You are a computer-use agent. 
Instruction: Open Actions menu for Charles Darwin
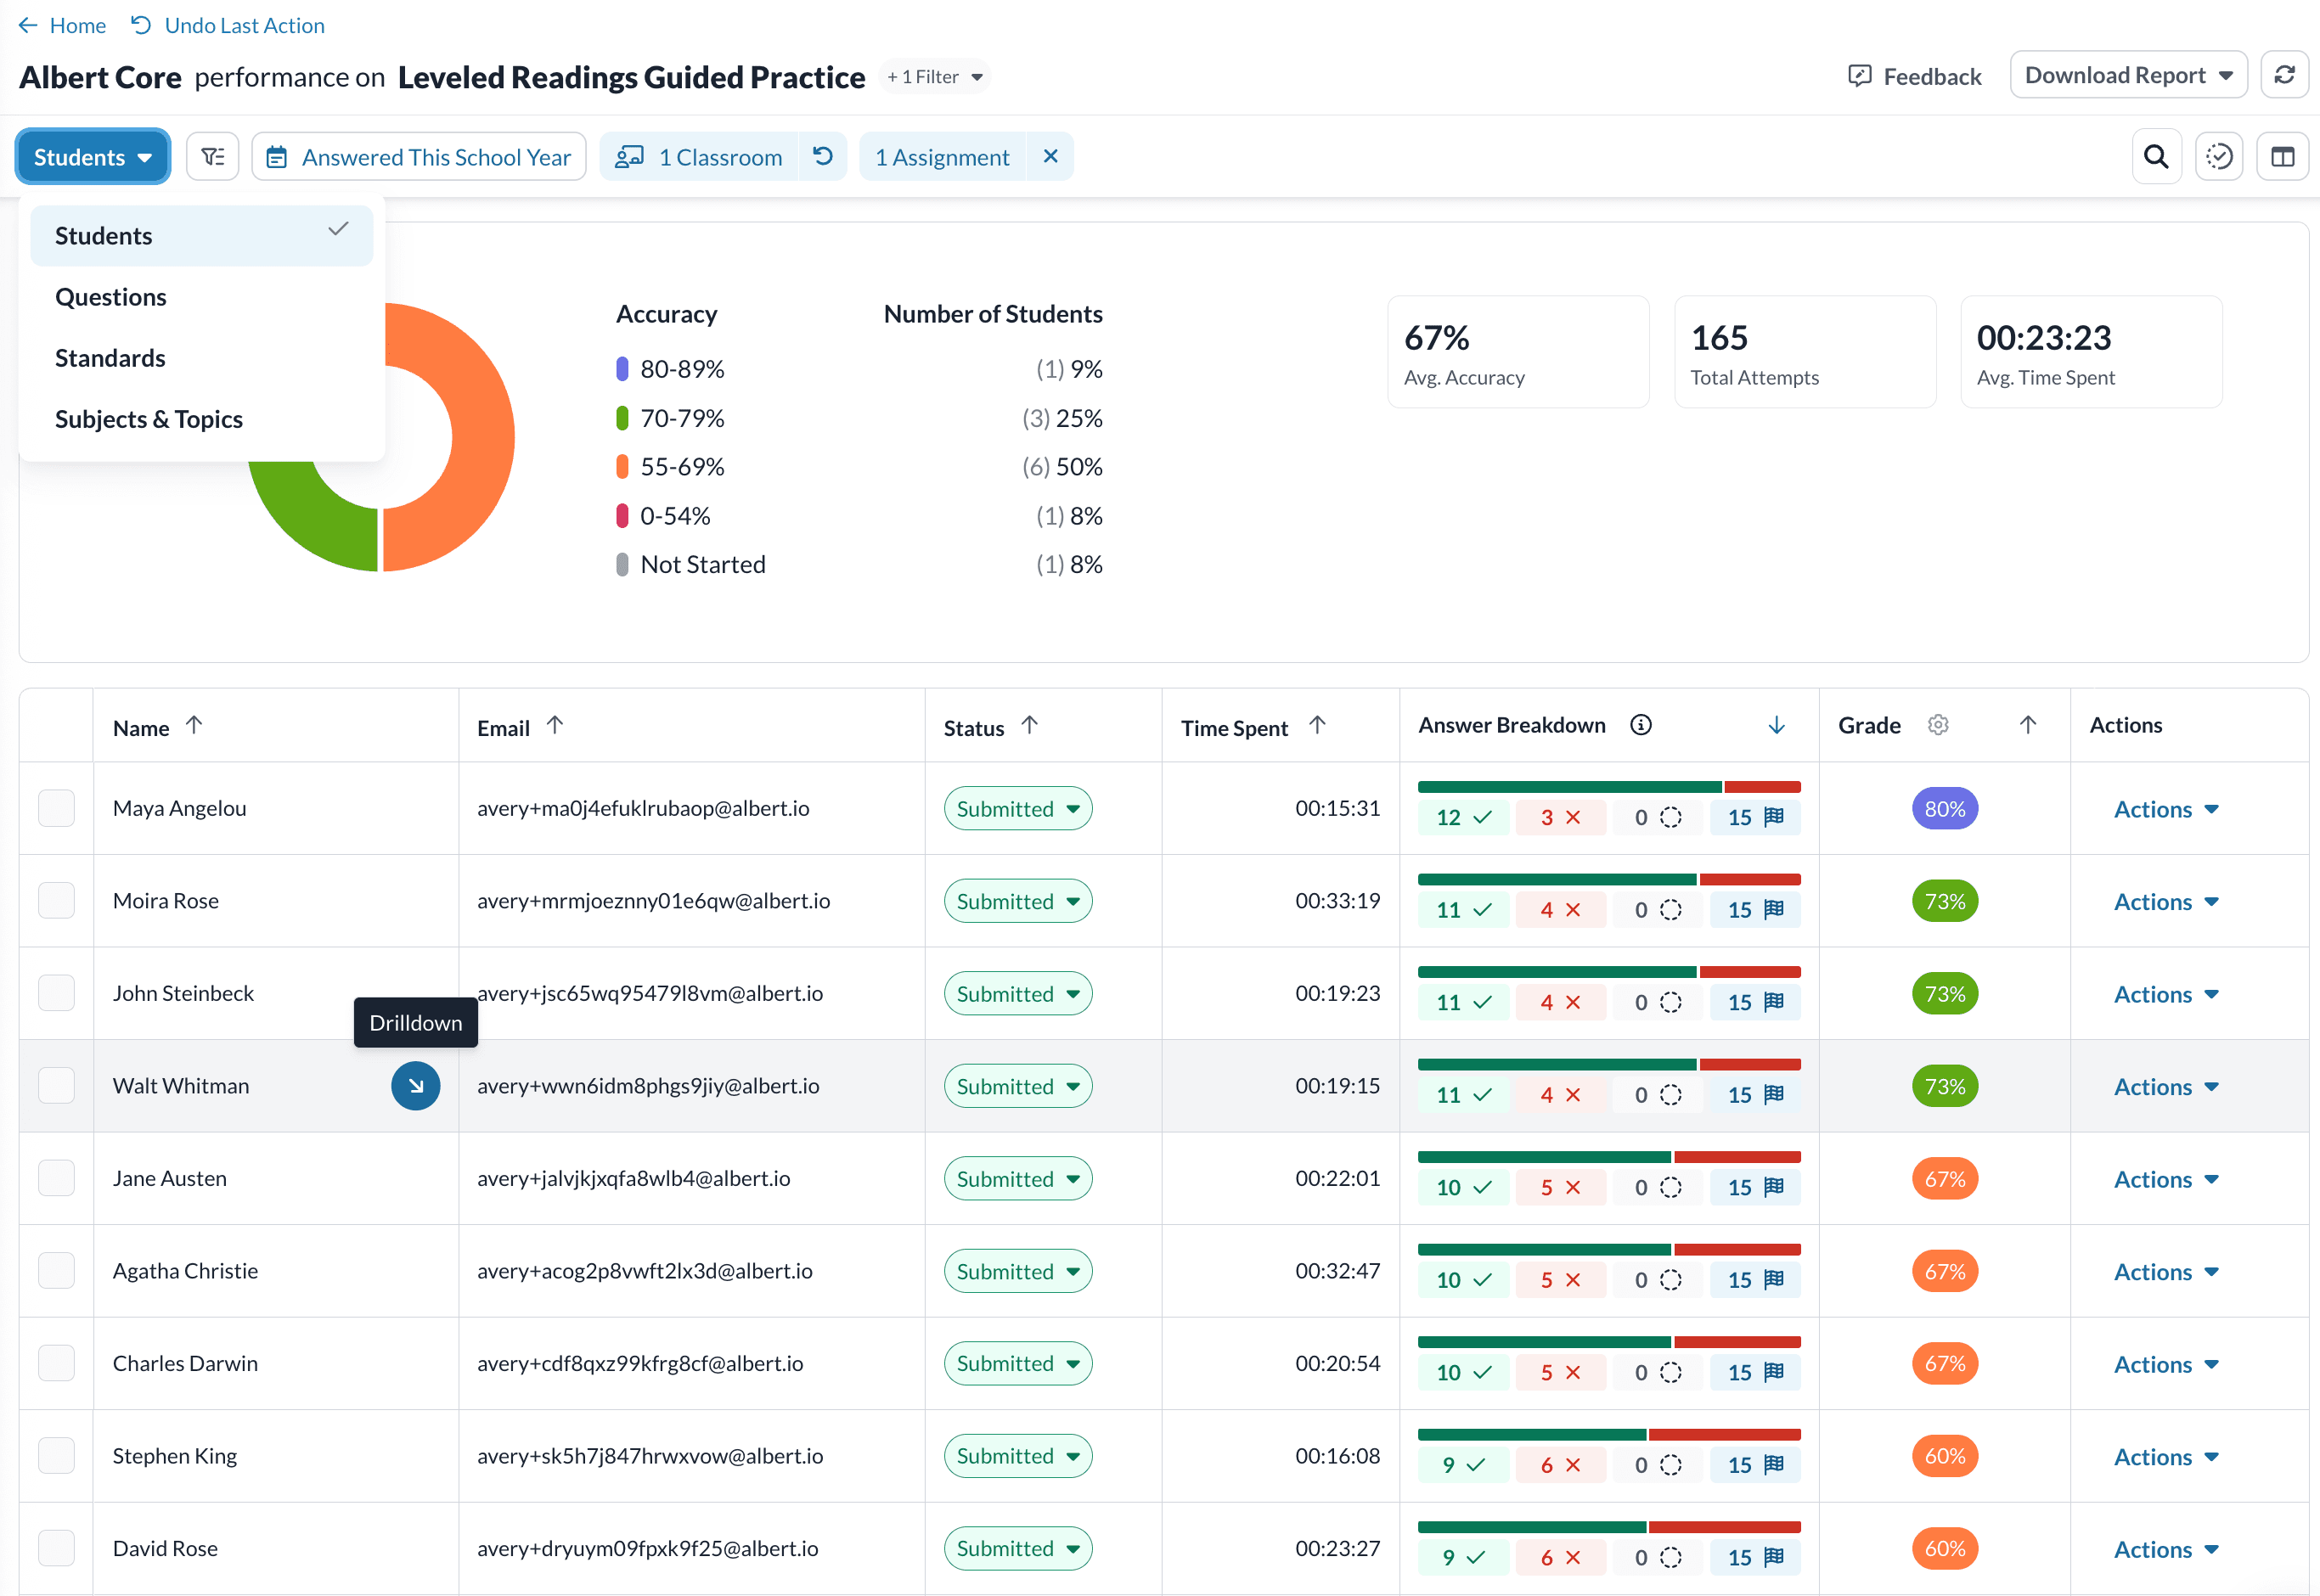2165,1364
